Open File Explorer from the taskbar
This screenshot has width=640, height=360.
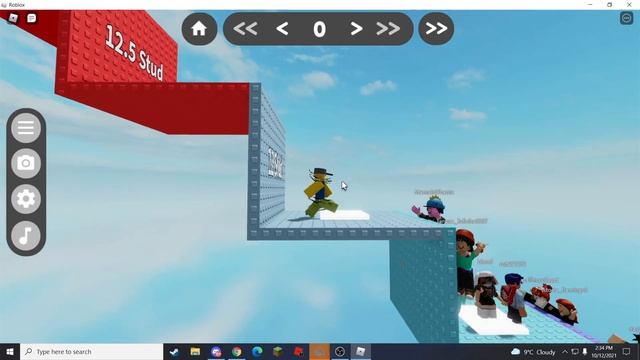[x=195, y=351]
